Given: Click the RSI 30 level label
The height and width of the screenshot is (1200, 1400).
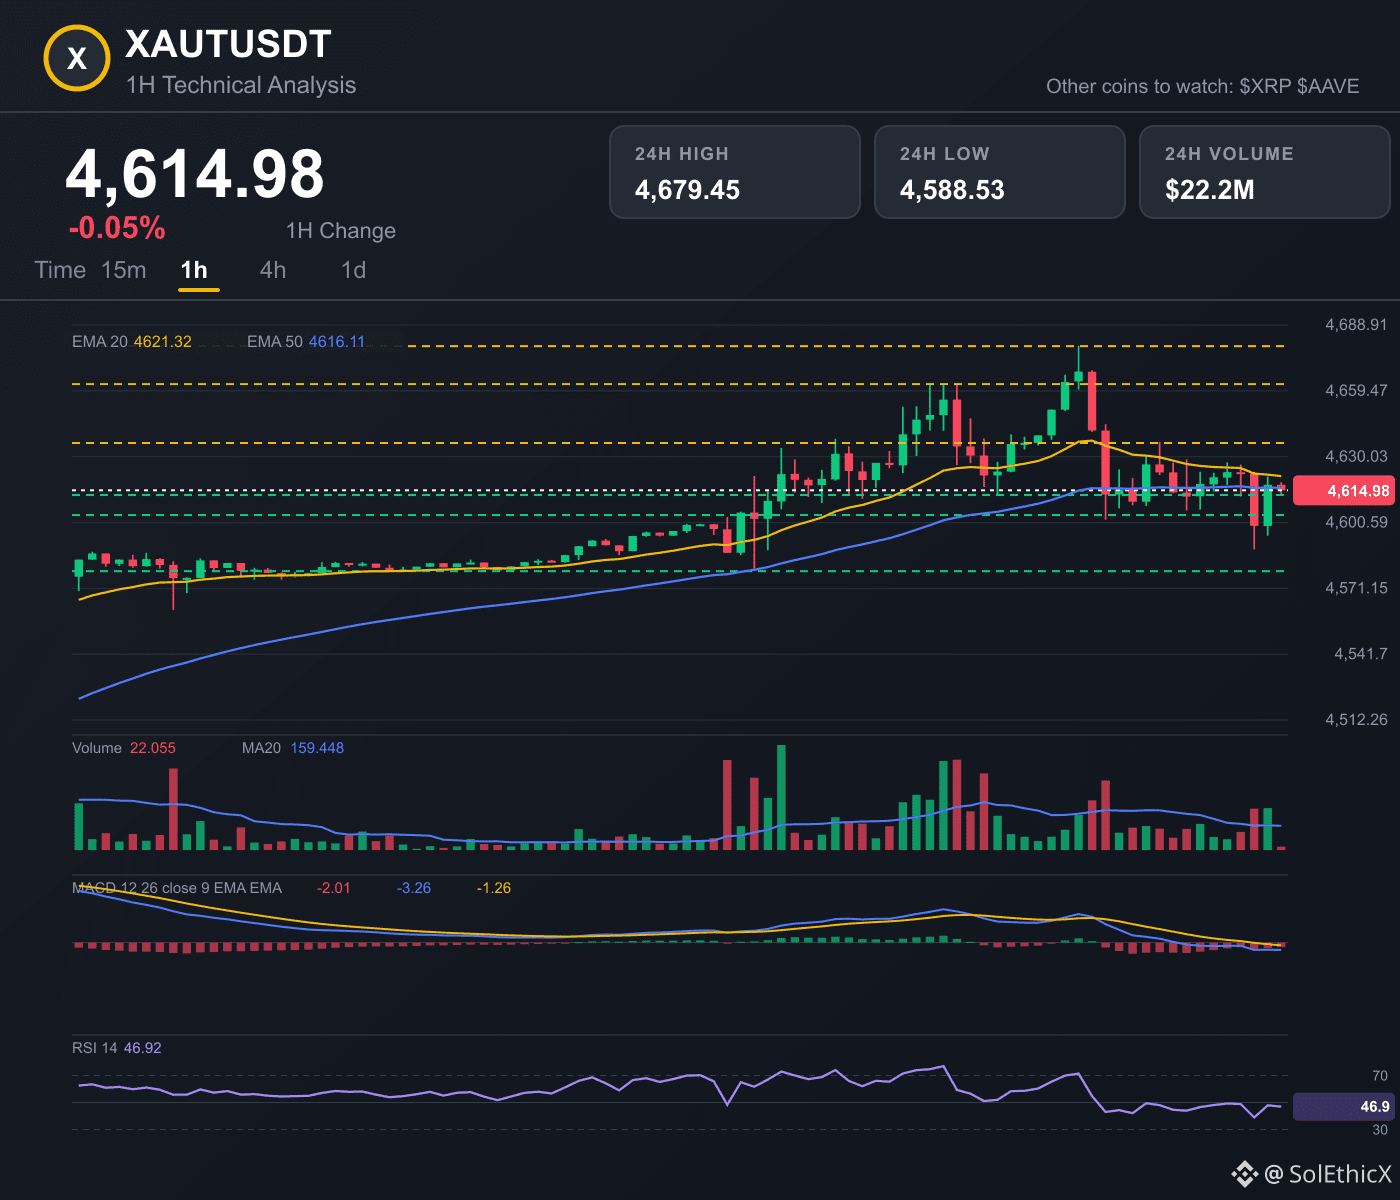Looking at the screenshot, I should [1380, 1130].
